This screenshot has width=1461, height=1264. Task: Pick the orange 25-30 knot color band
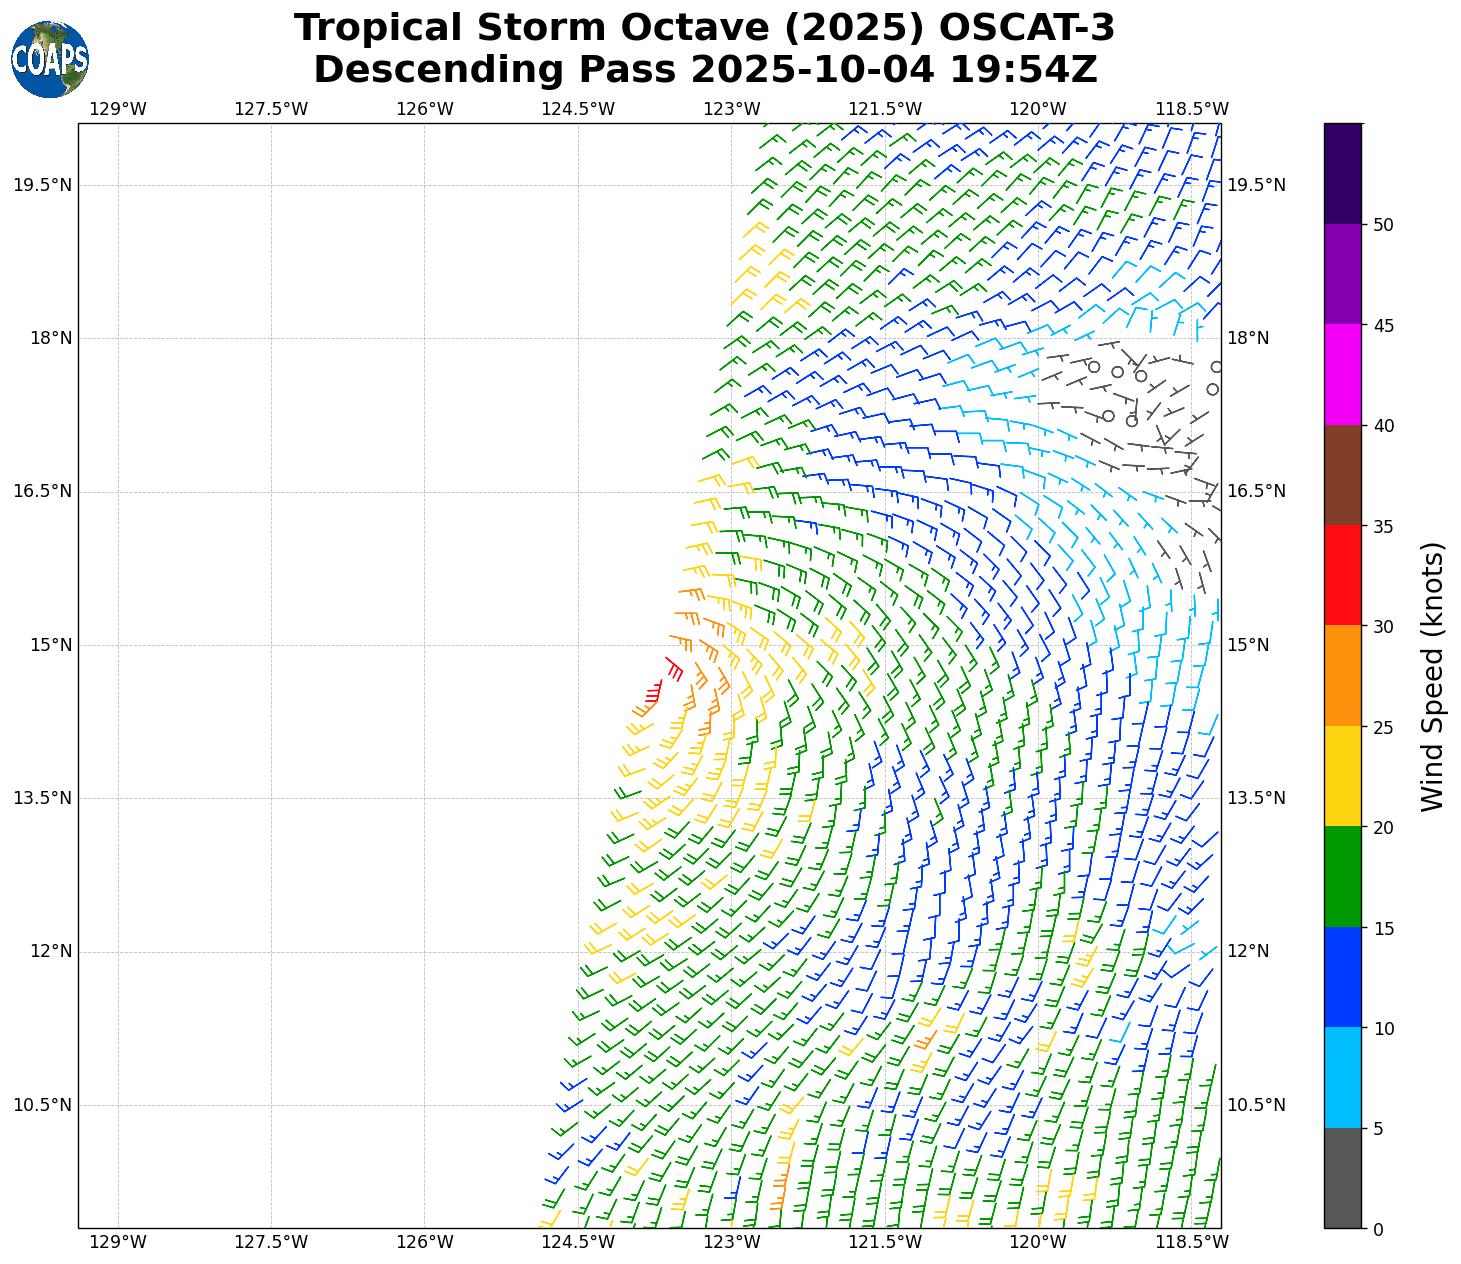pos(1342,675)
